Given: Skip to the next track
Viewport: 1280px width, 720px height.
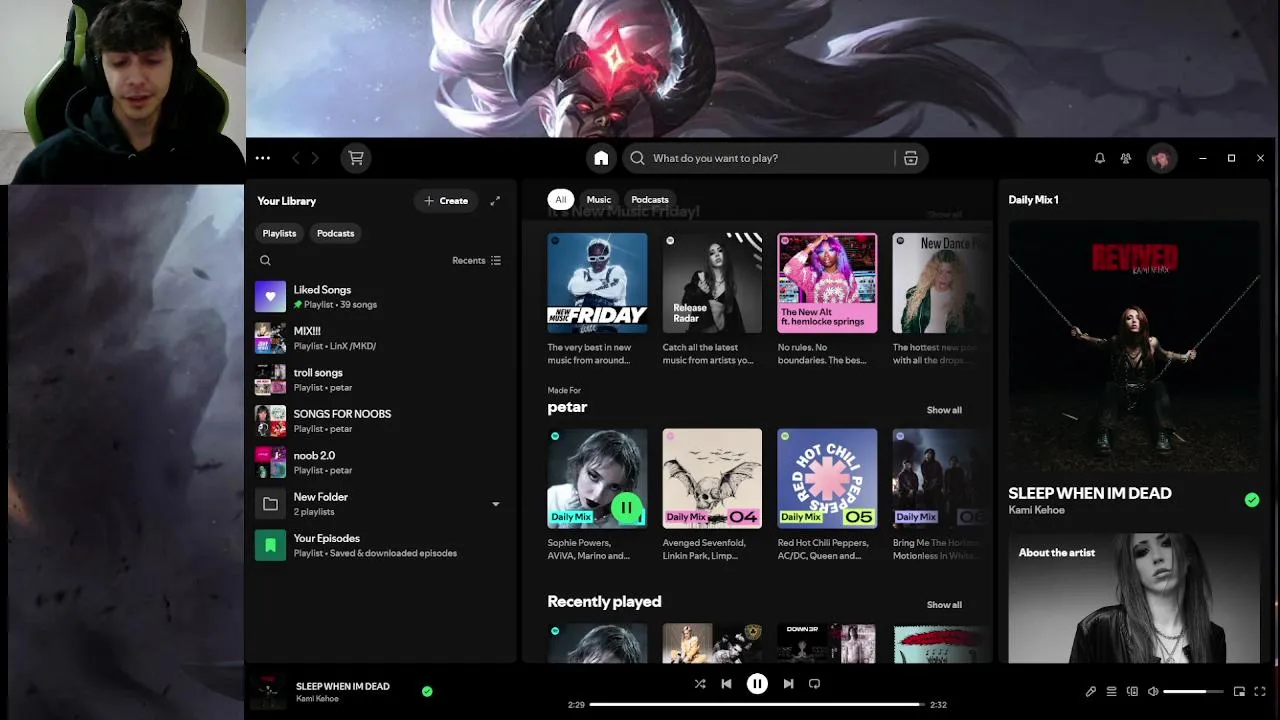Looking at the screenshot, I should coord(788,684).
